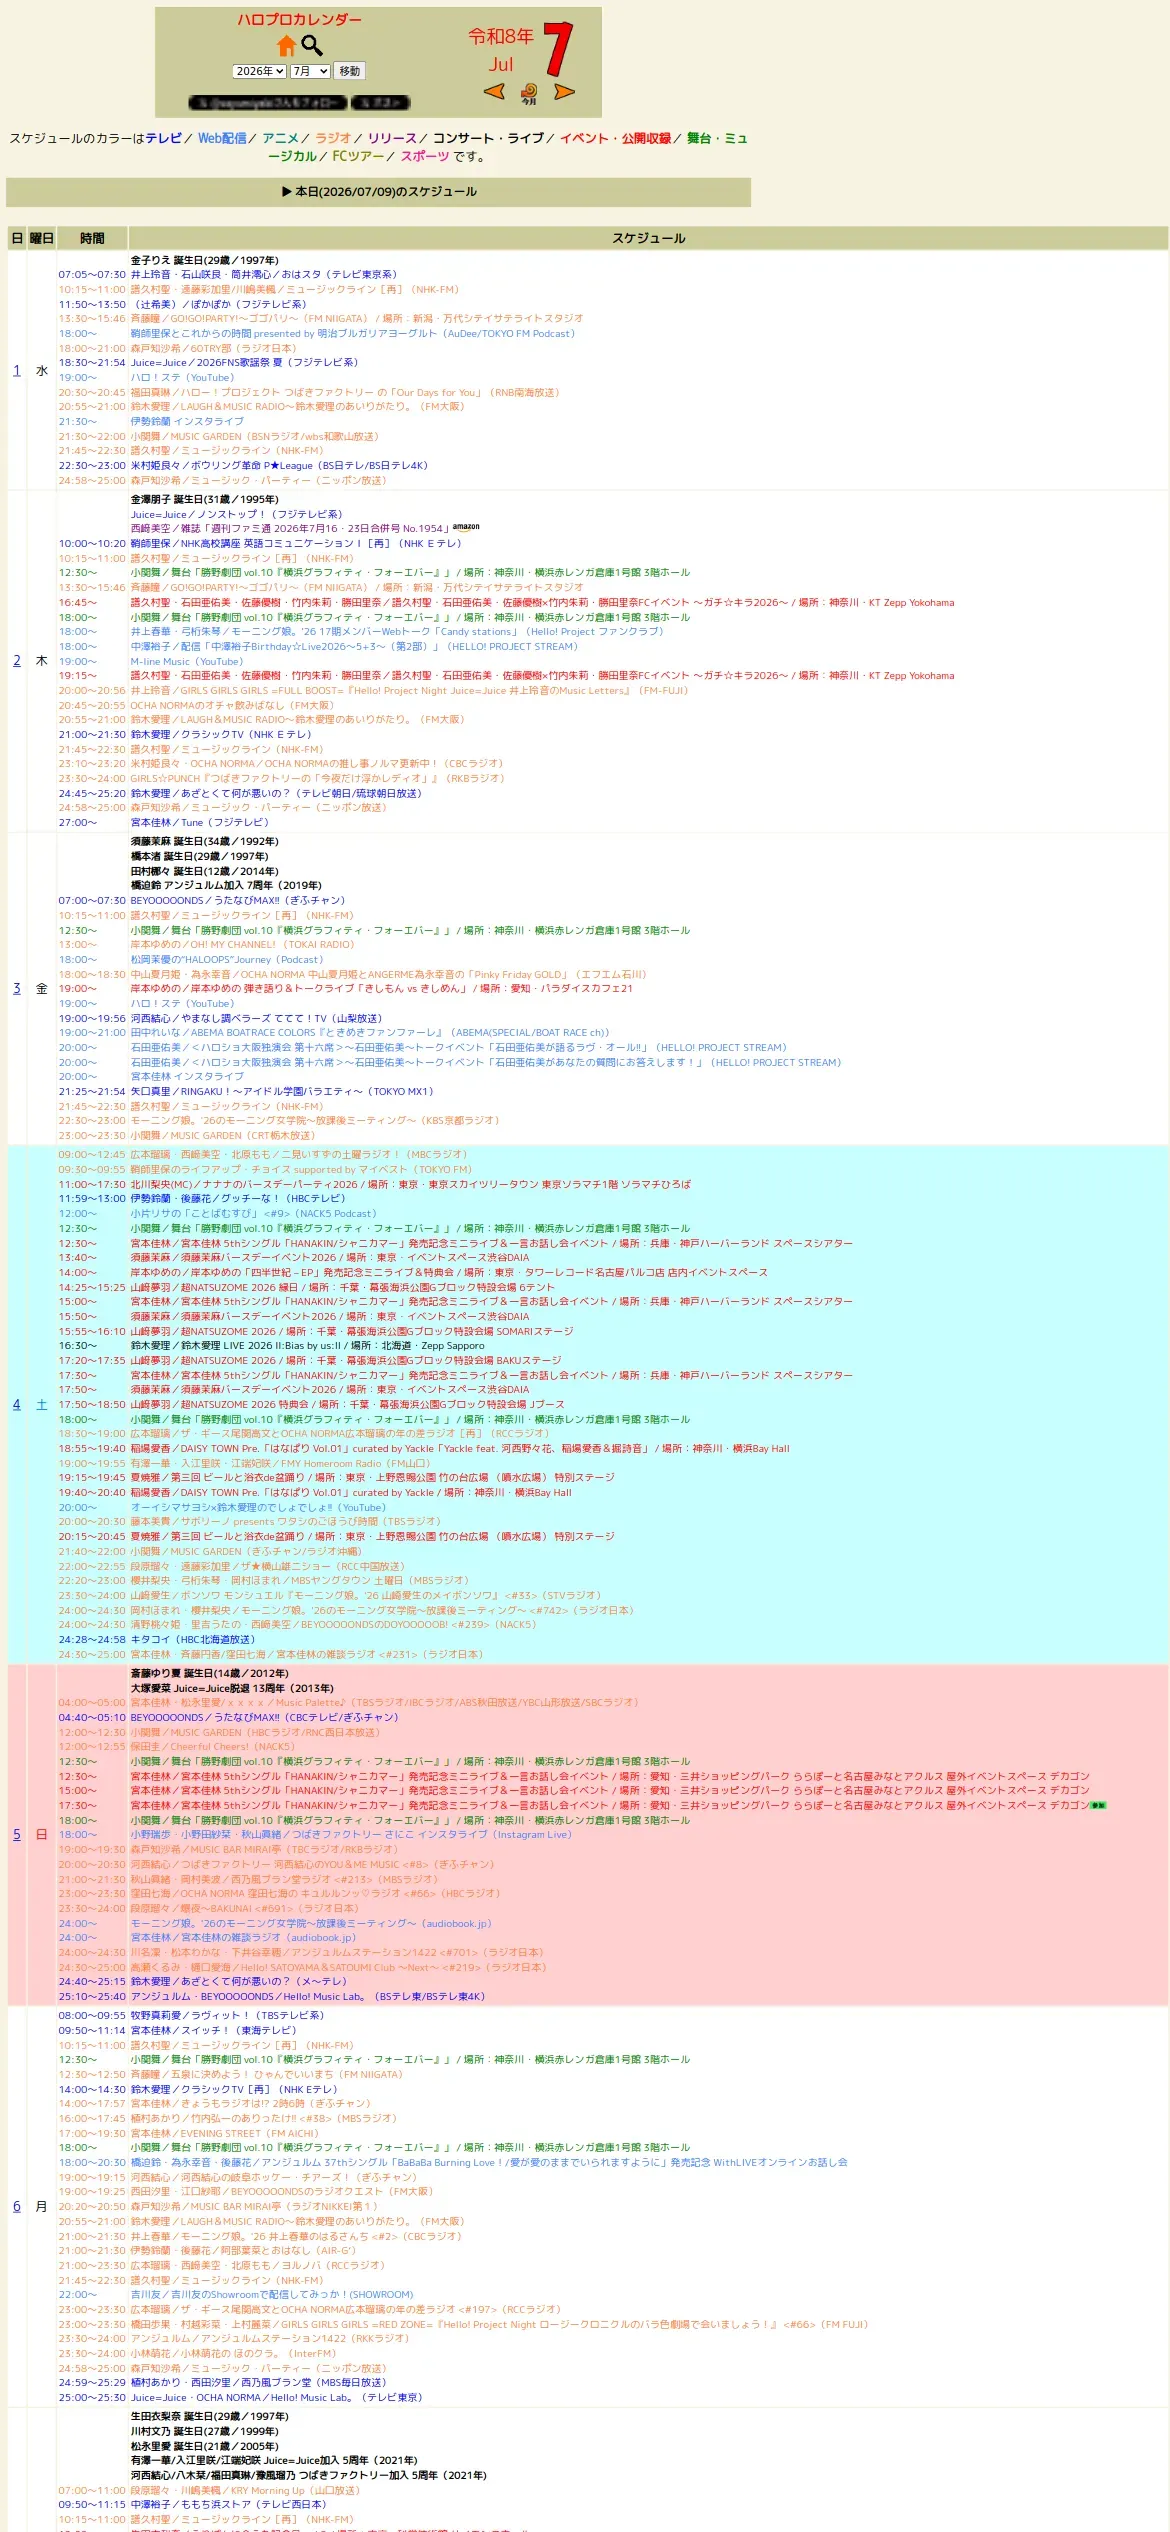Open search via the magnifying glass icon
1170x2532 pixels.
click(x=312, y=46)
